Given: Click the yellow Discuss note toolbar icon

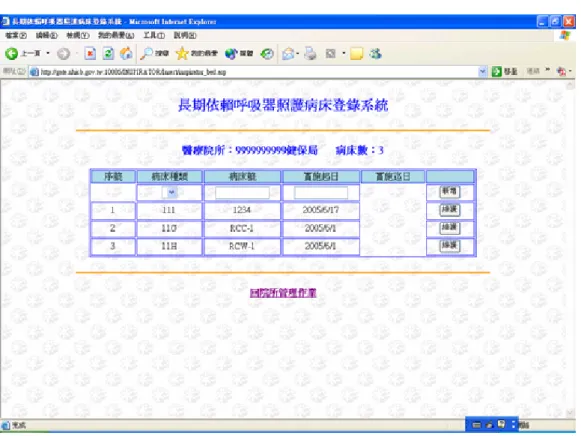Looking at the screenshot, I should point(356,54).
